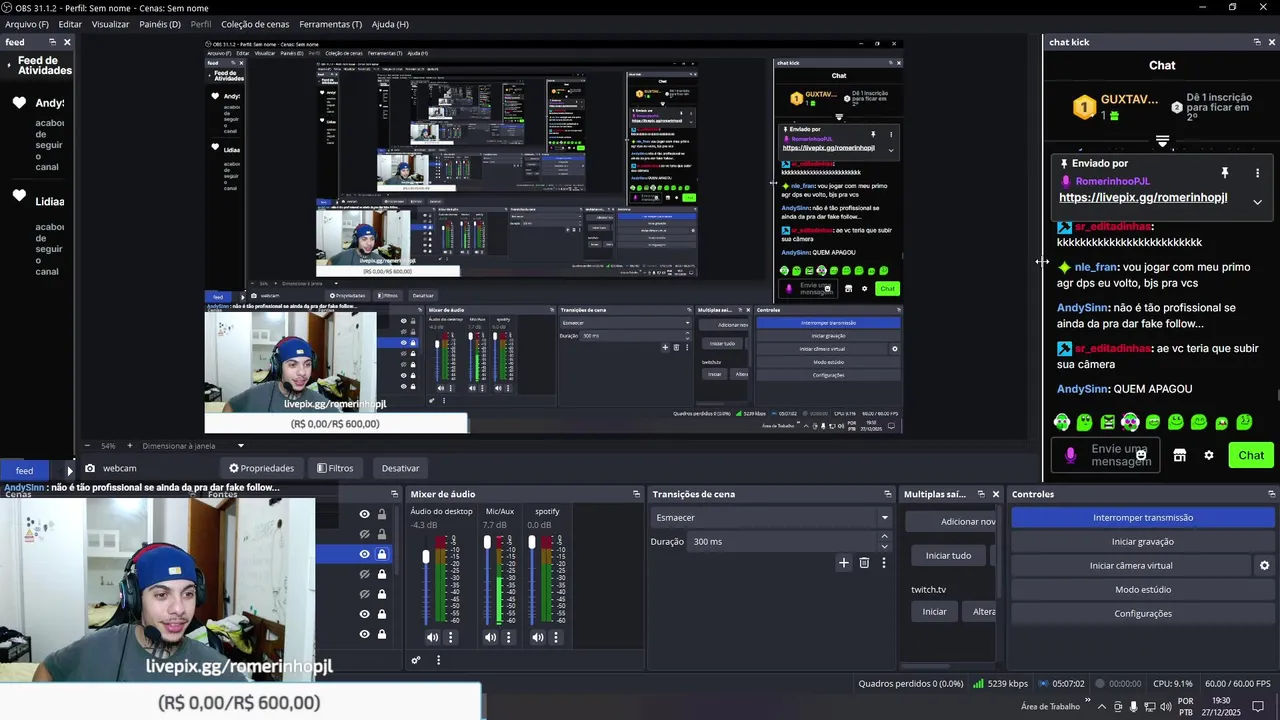This screenshot has width=1280, height=720.
Task: Mute the Áudio do desktop channel
Action: coord(432,637)
